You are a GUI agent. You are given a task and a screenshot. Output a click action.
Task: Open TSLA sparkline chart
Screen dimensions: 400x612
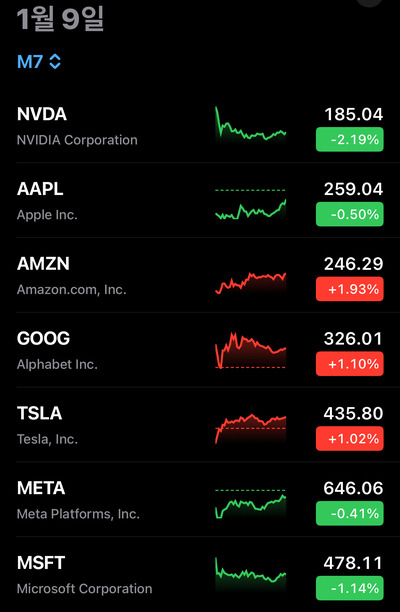click(251, 429)
